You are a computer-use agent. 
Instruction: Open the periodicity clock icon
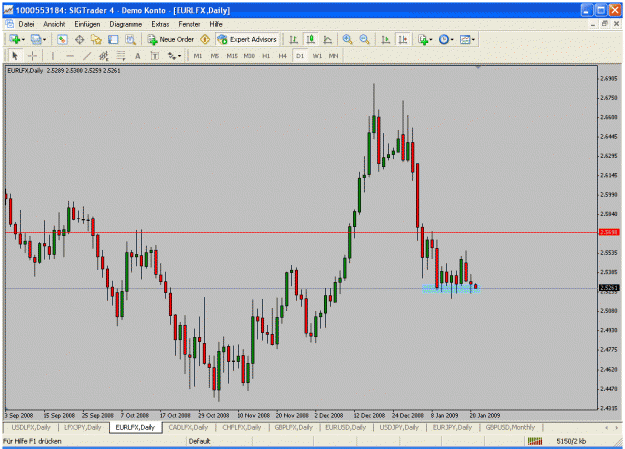tap(444, 39)
